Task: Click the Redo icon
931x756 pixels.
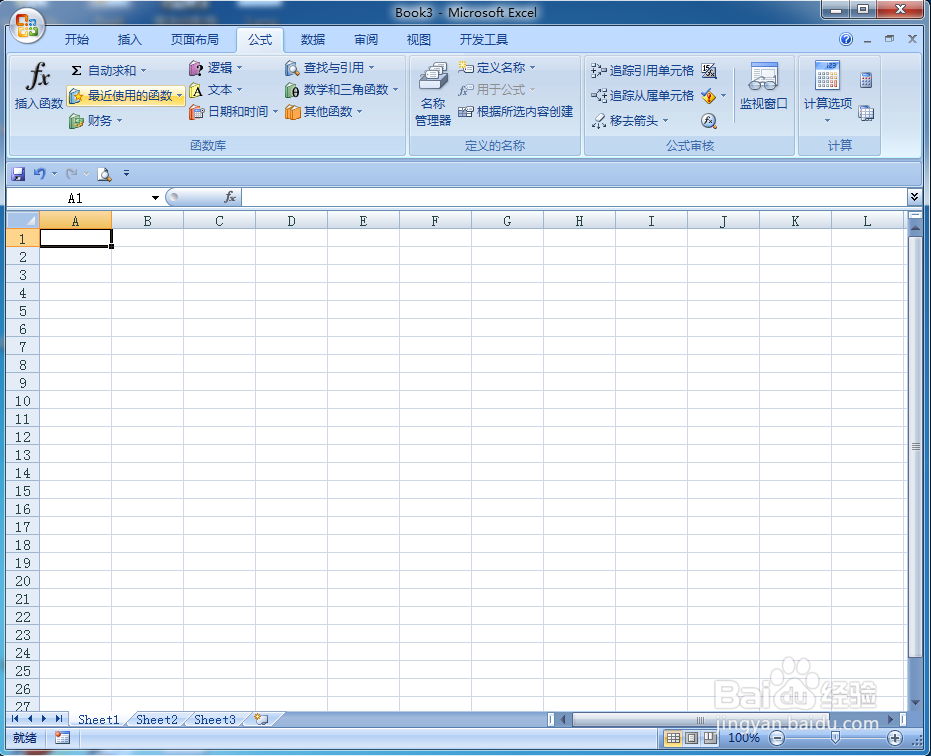Action: click(72, 173)
